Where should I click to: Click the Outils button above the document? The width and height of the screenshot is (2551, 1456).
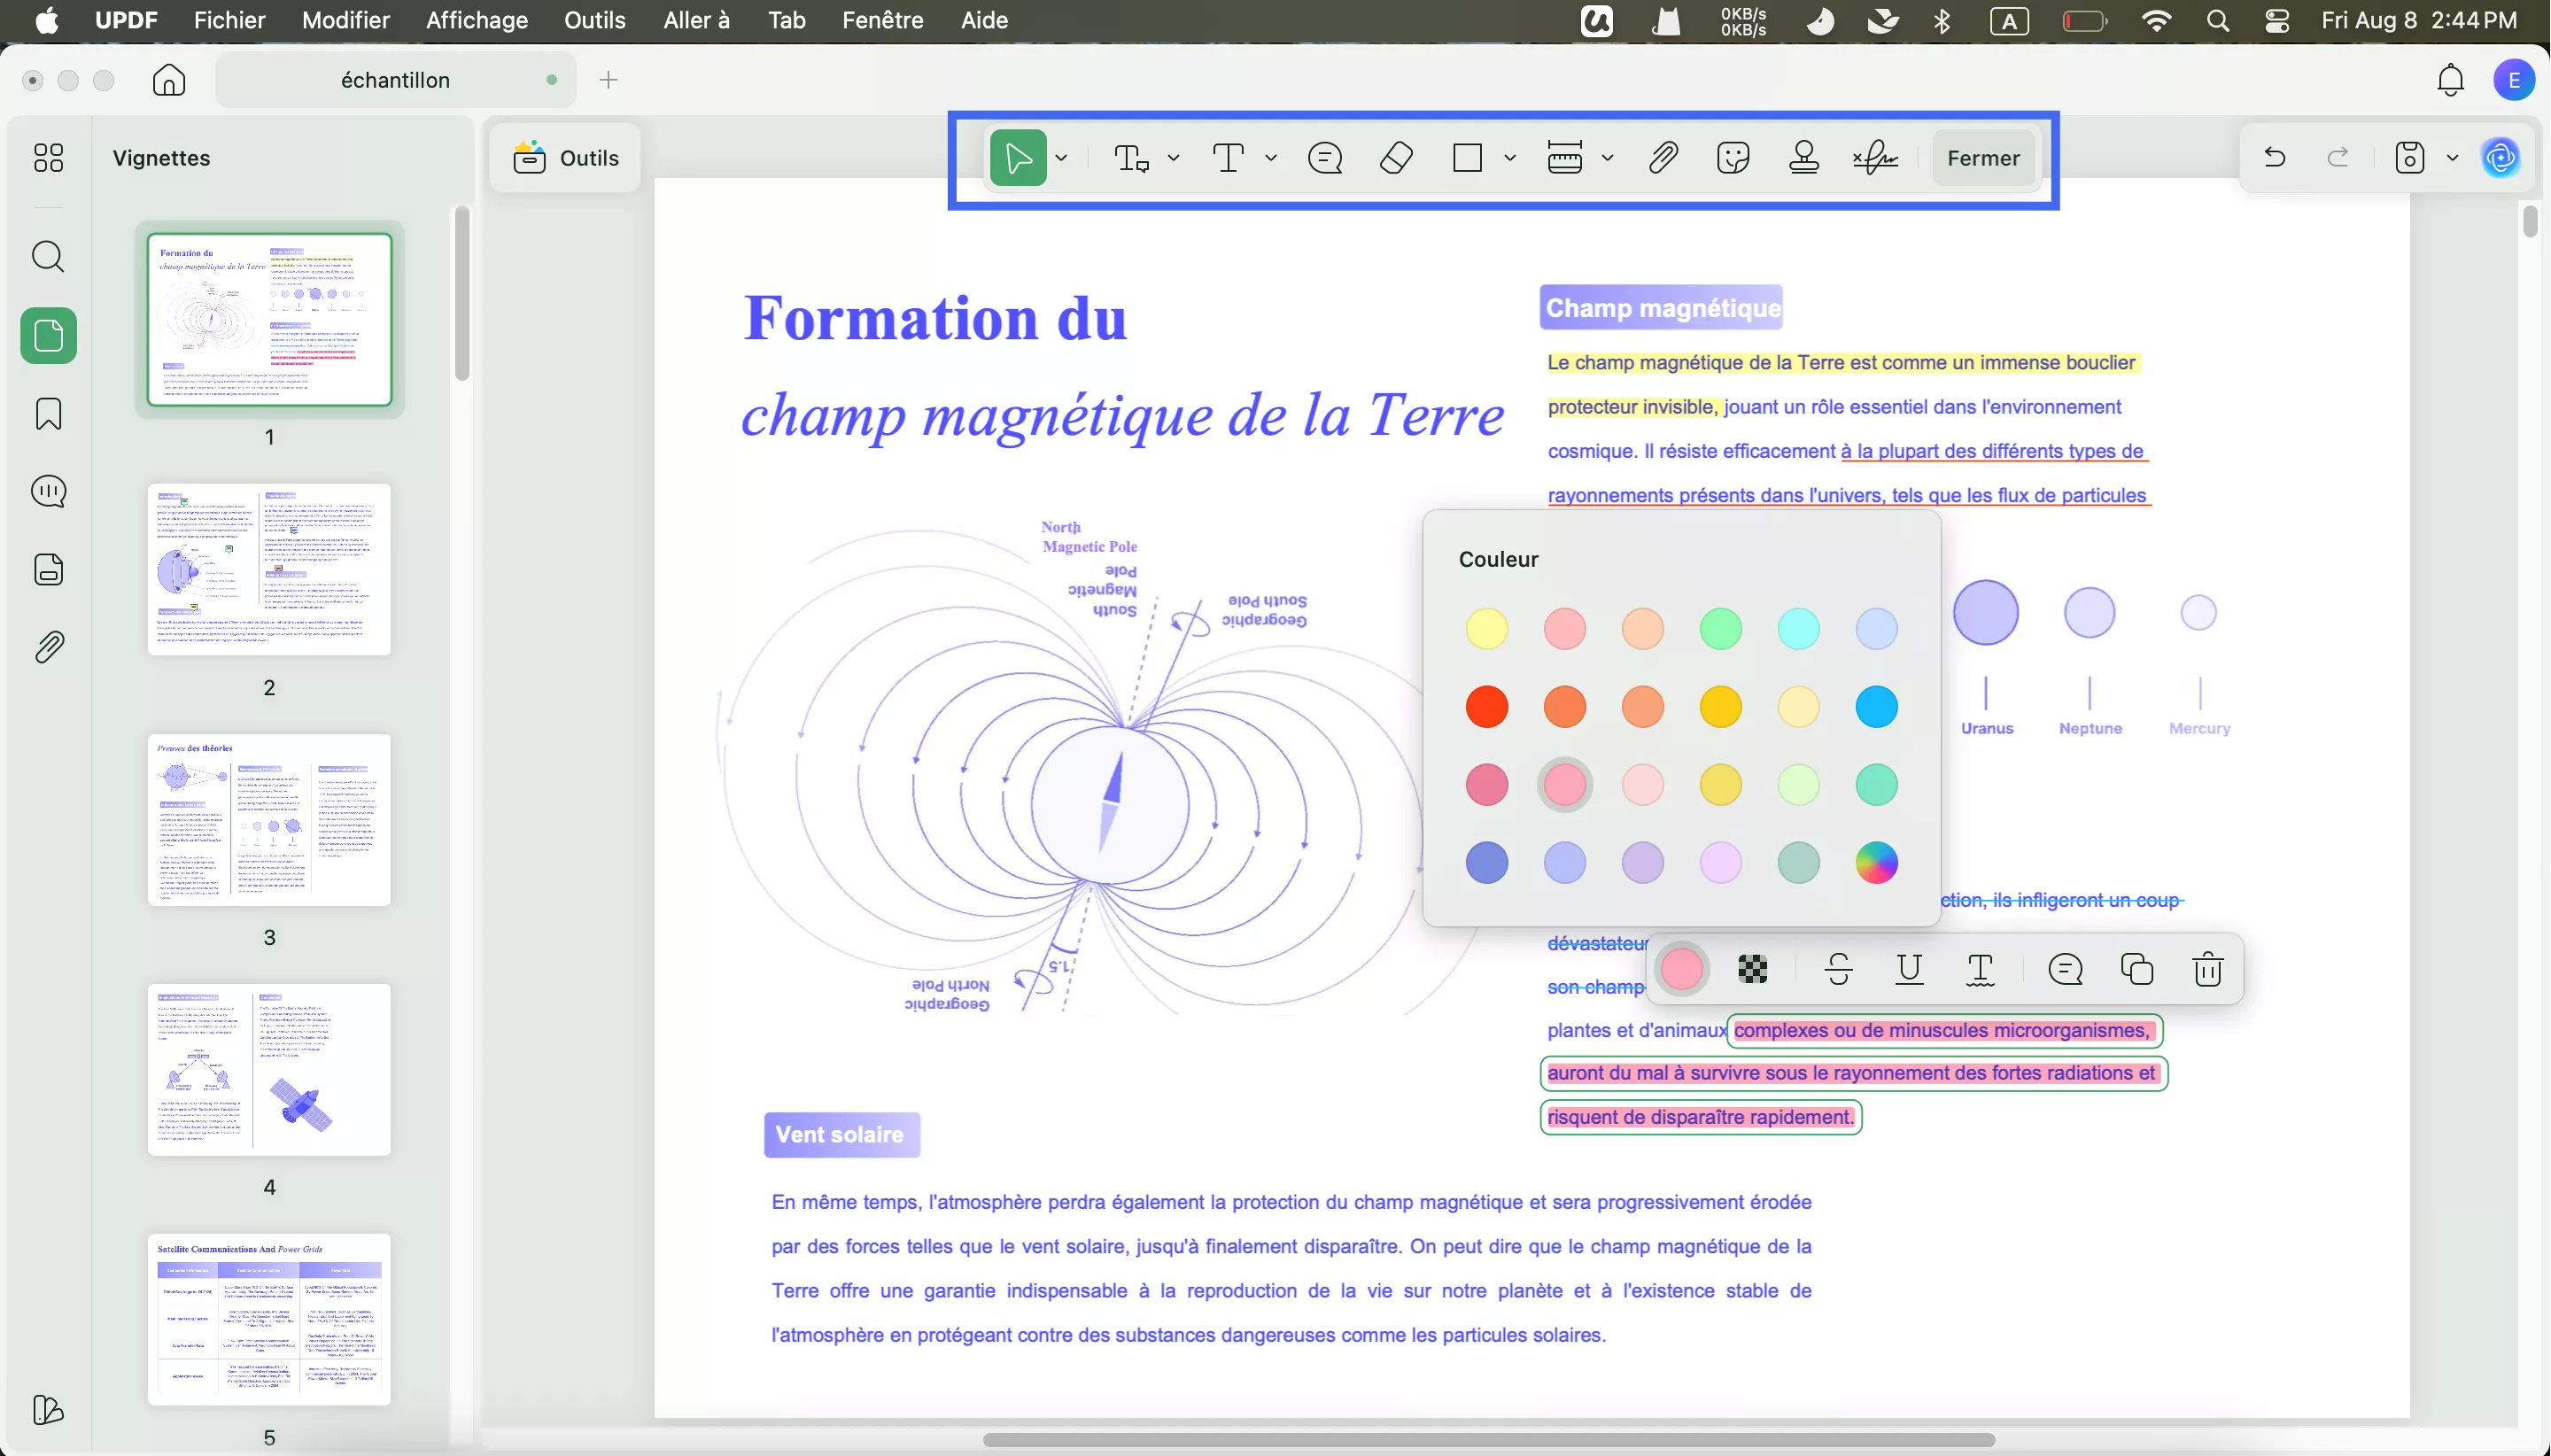click(x=566, y=157)
